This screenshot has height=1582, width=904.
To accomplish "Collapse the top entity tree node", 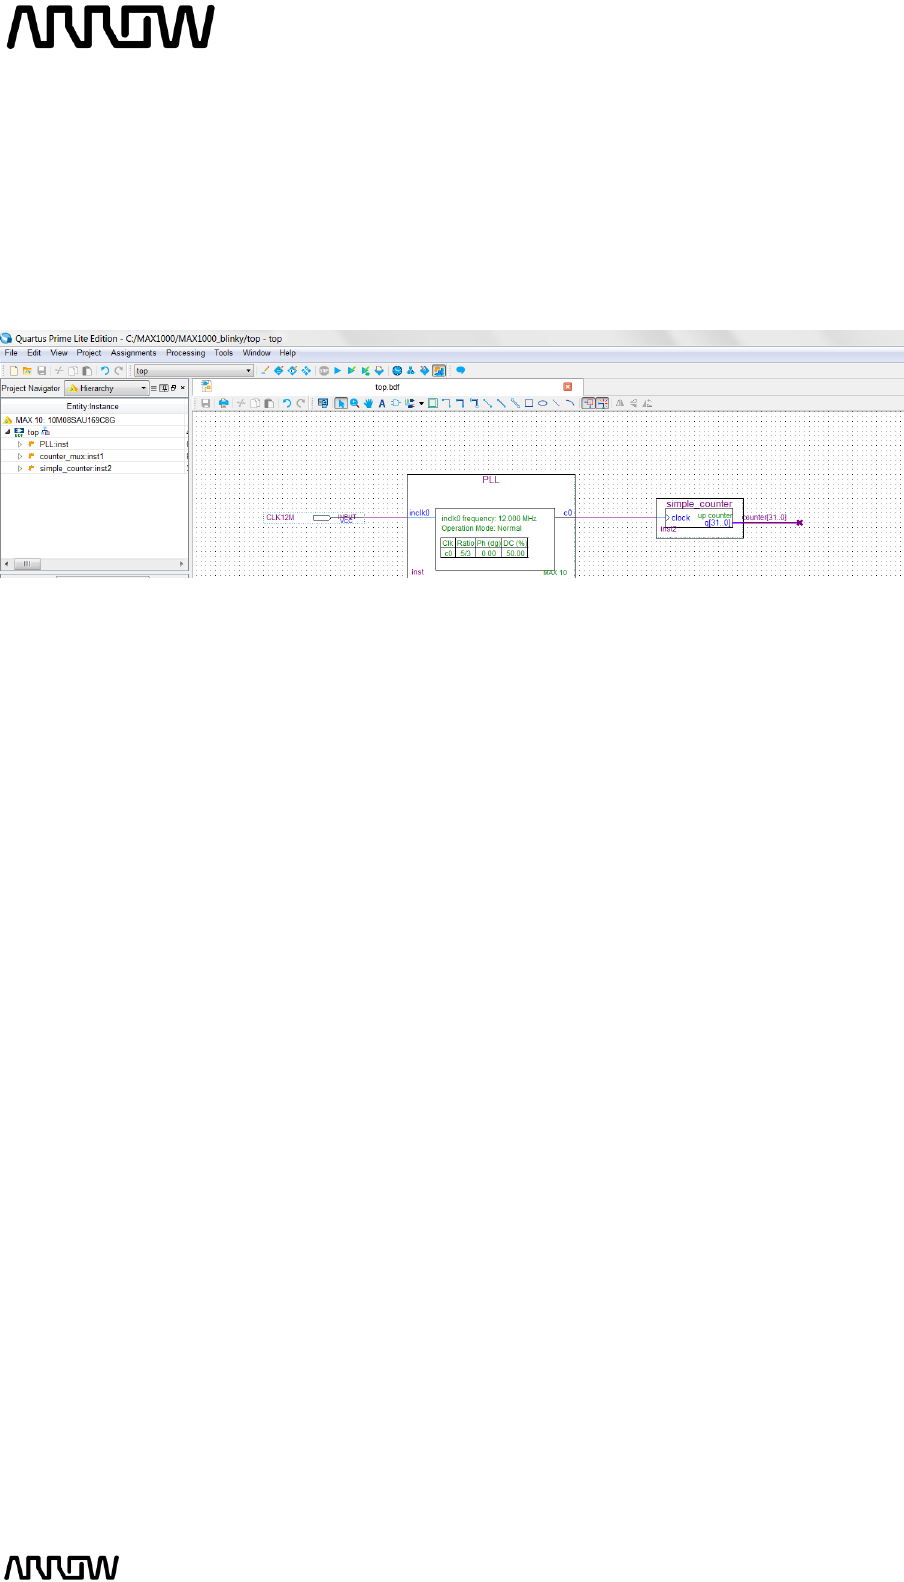I will click(8, 432).
